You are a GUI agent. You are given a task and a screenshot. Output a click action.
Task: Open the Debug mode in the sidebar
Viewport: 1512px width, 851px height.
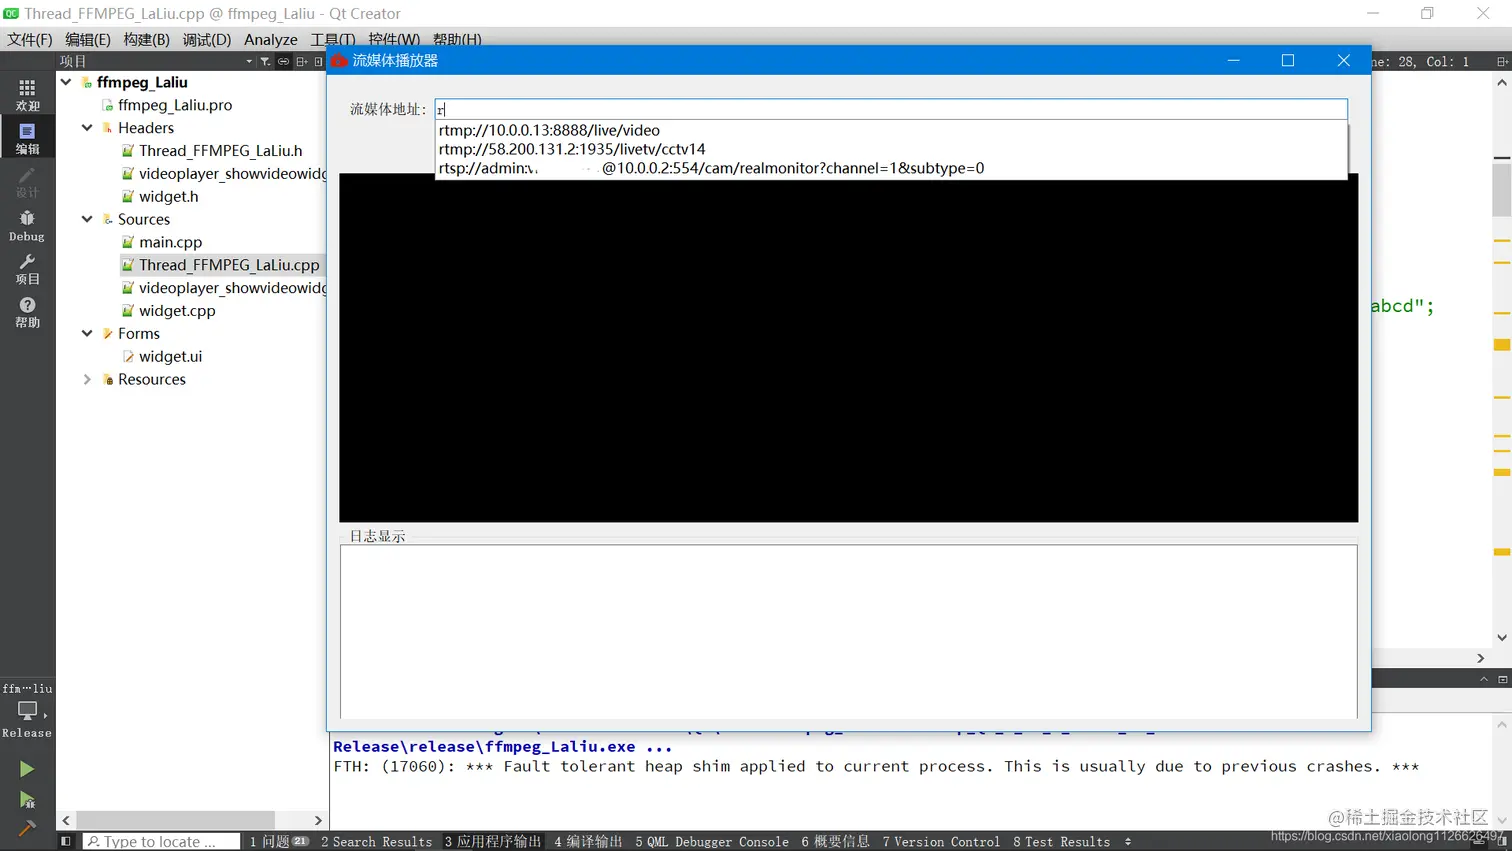pos(27,226)
